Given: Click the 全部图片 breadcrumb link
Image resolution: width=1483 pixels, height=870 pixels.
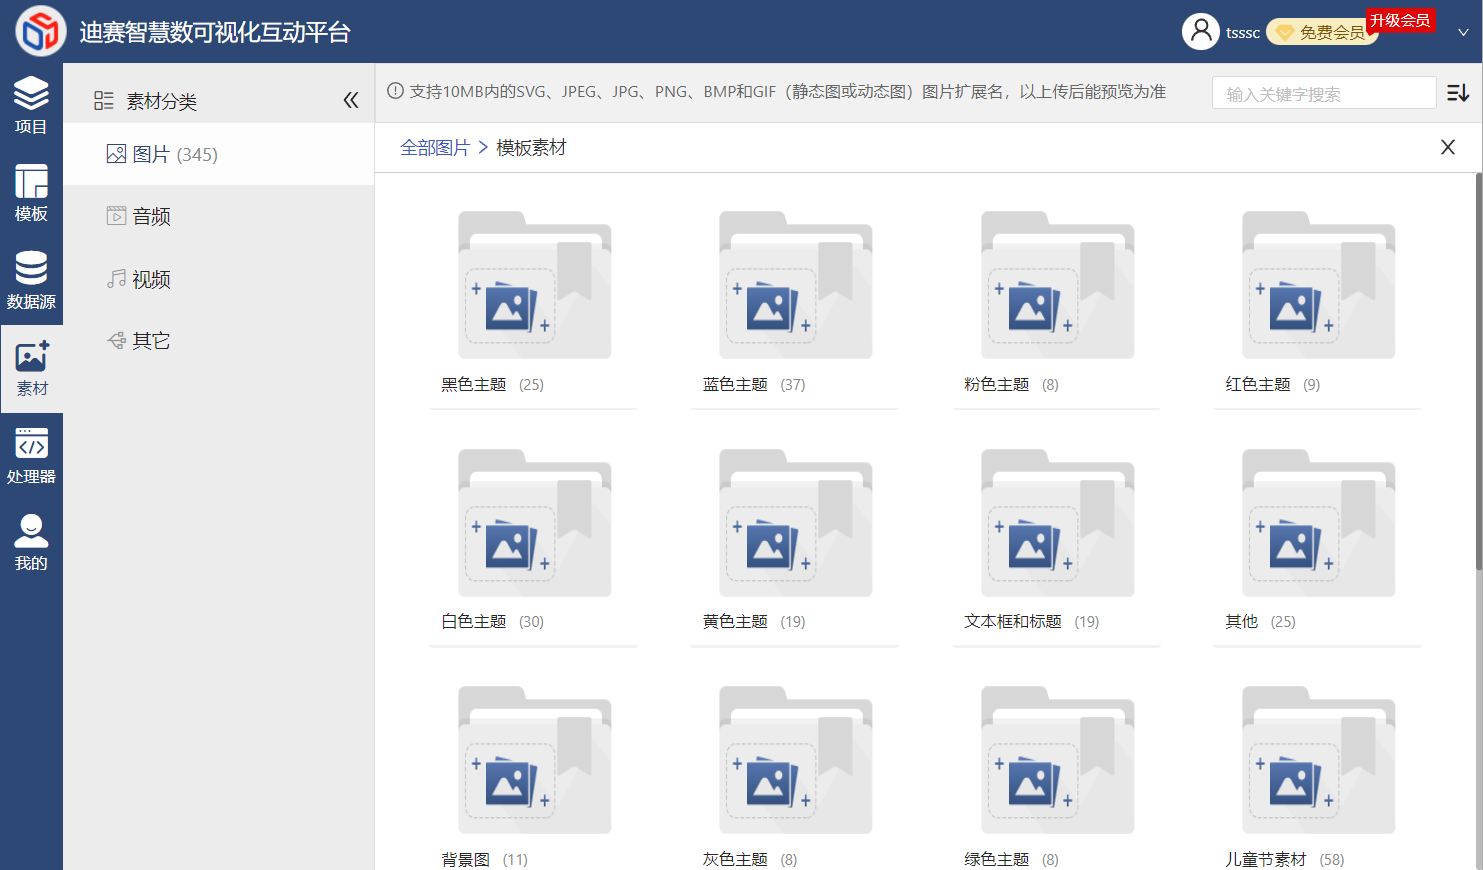Looking at the screenshot, I should [435, 148].
